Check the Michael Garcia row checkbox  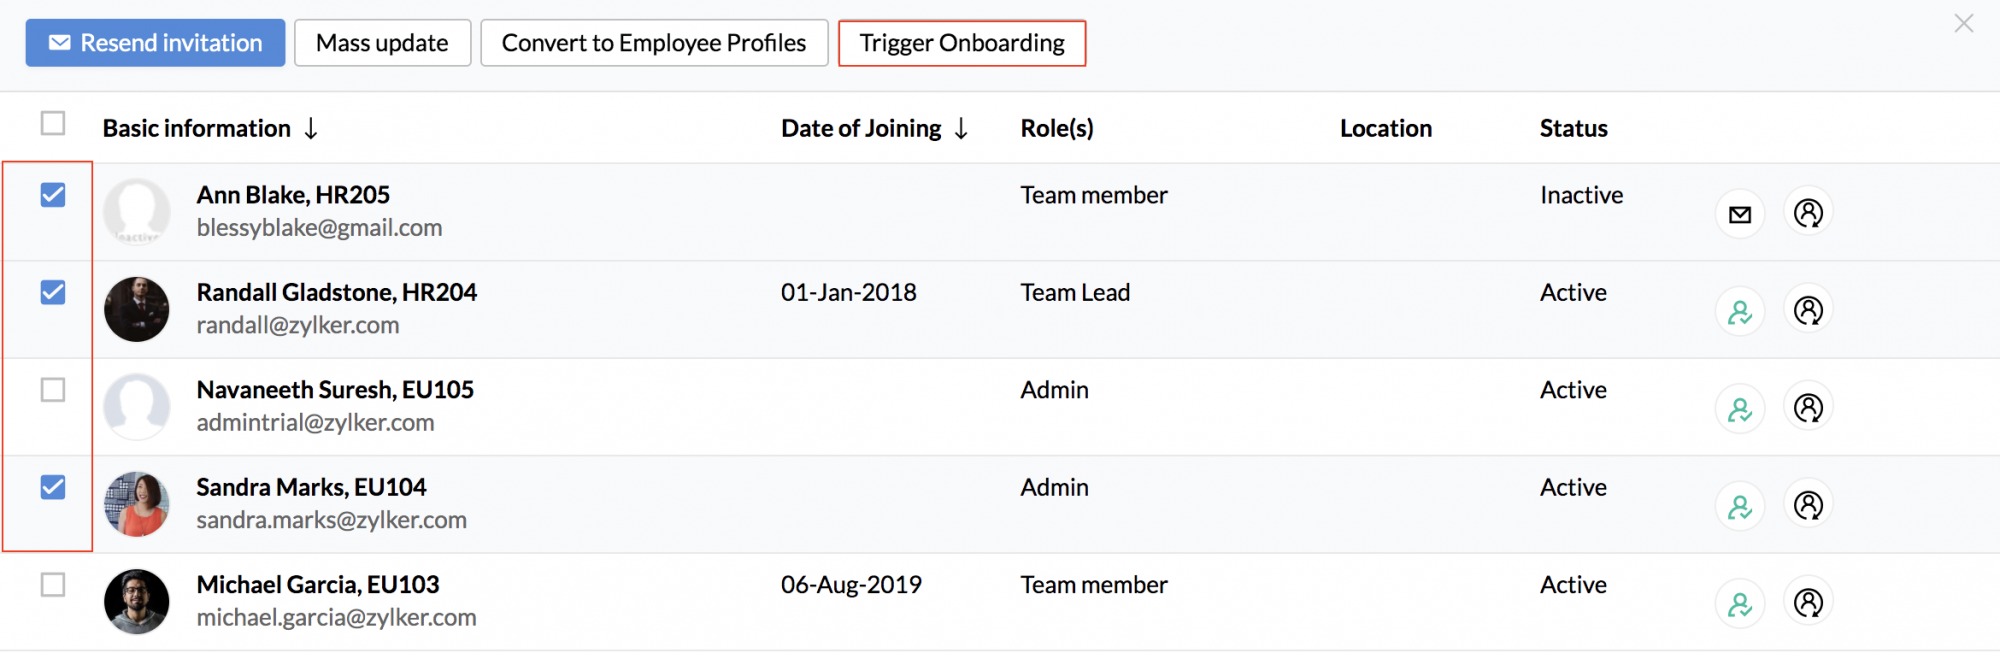53,585
